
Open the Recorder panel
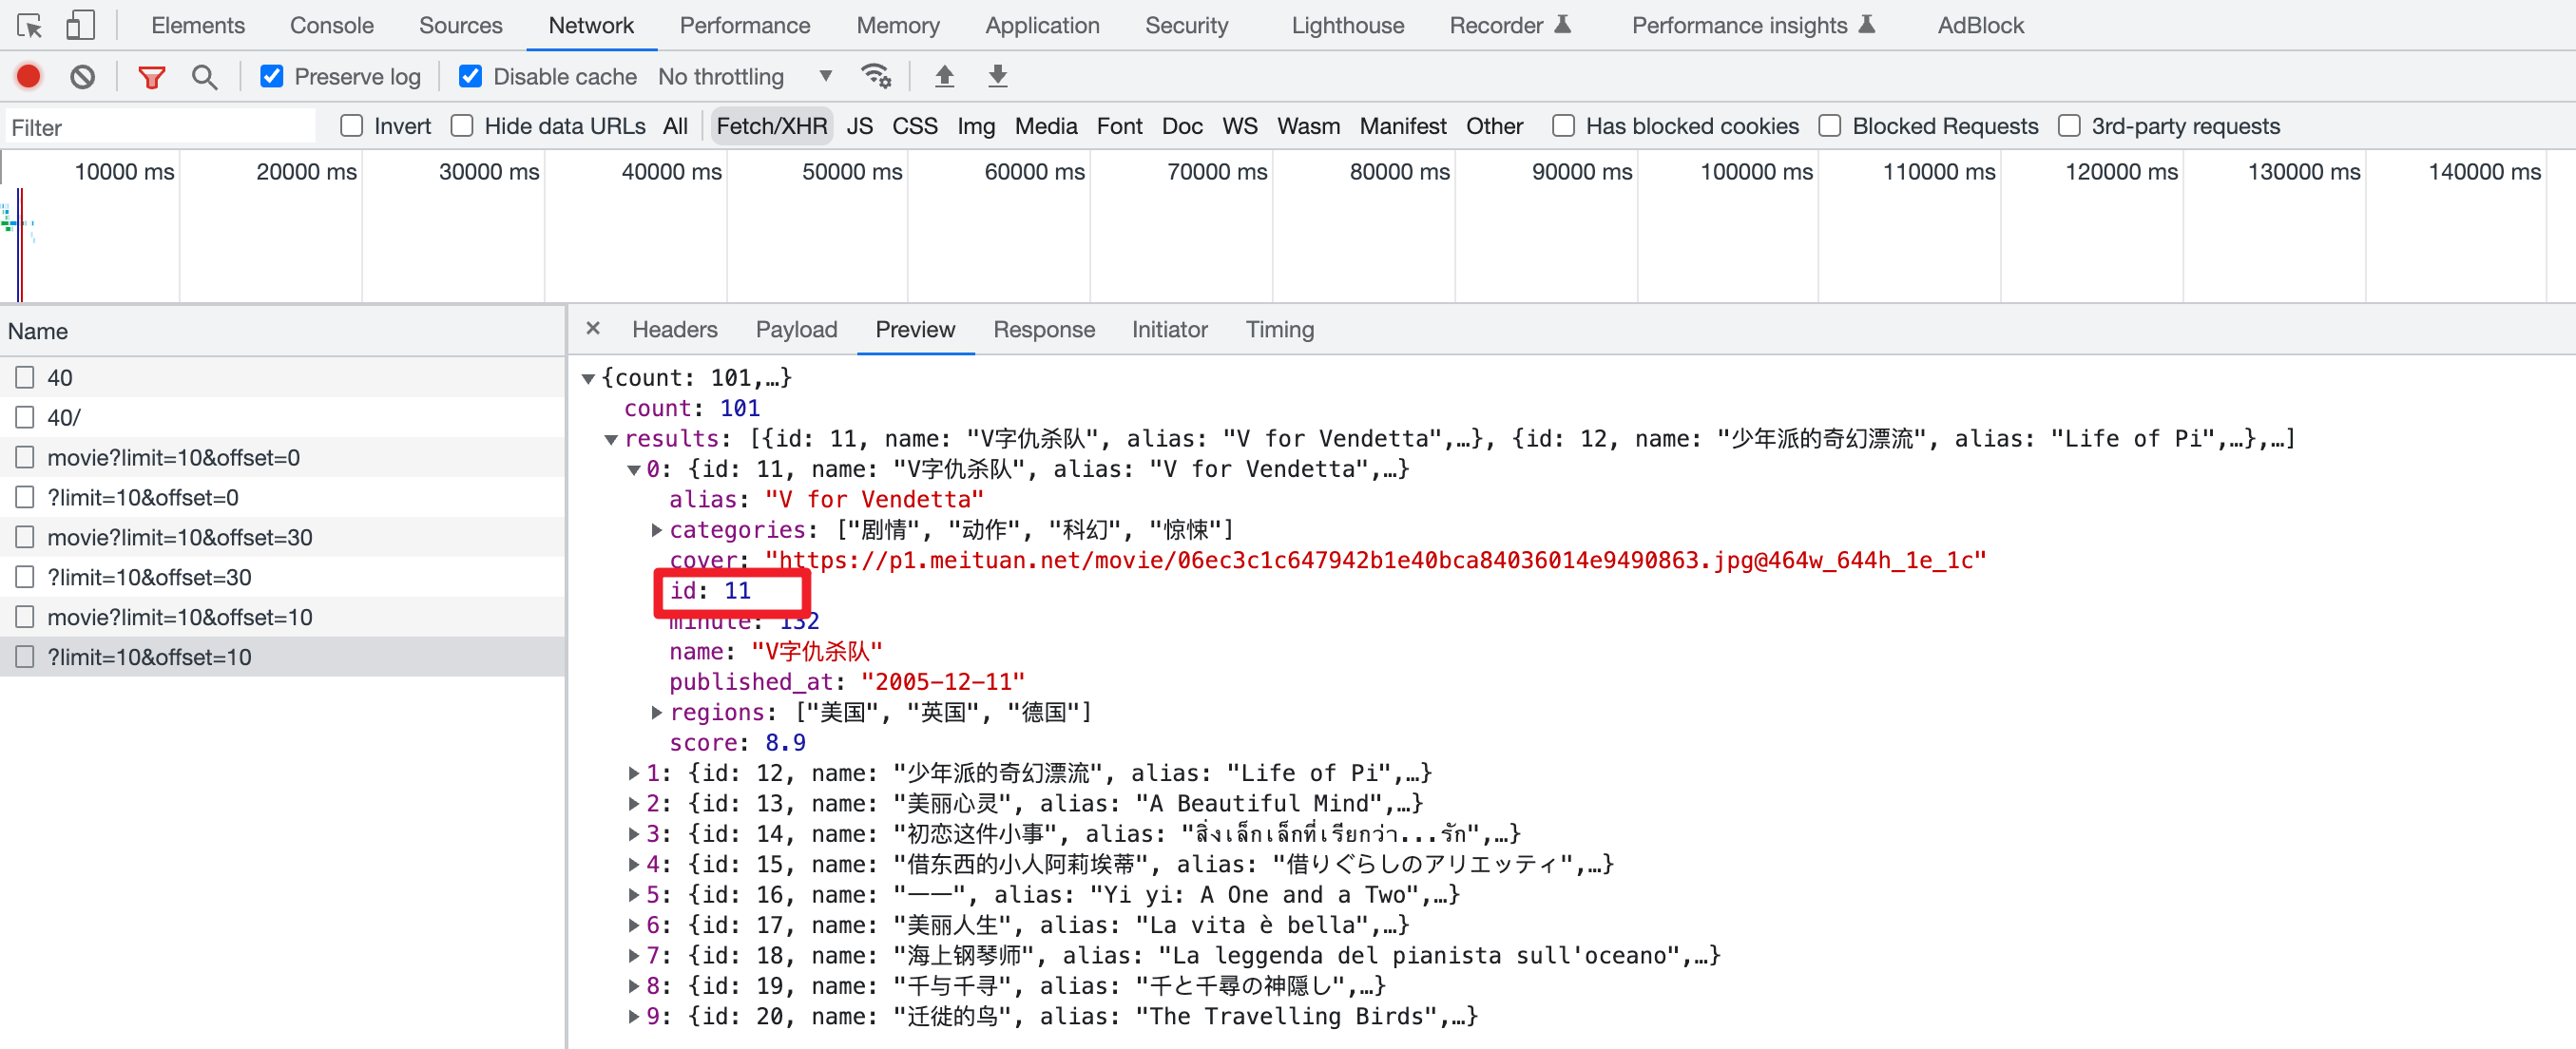pos(1510,26)
